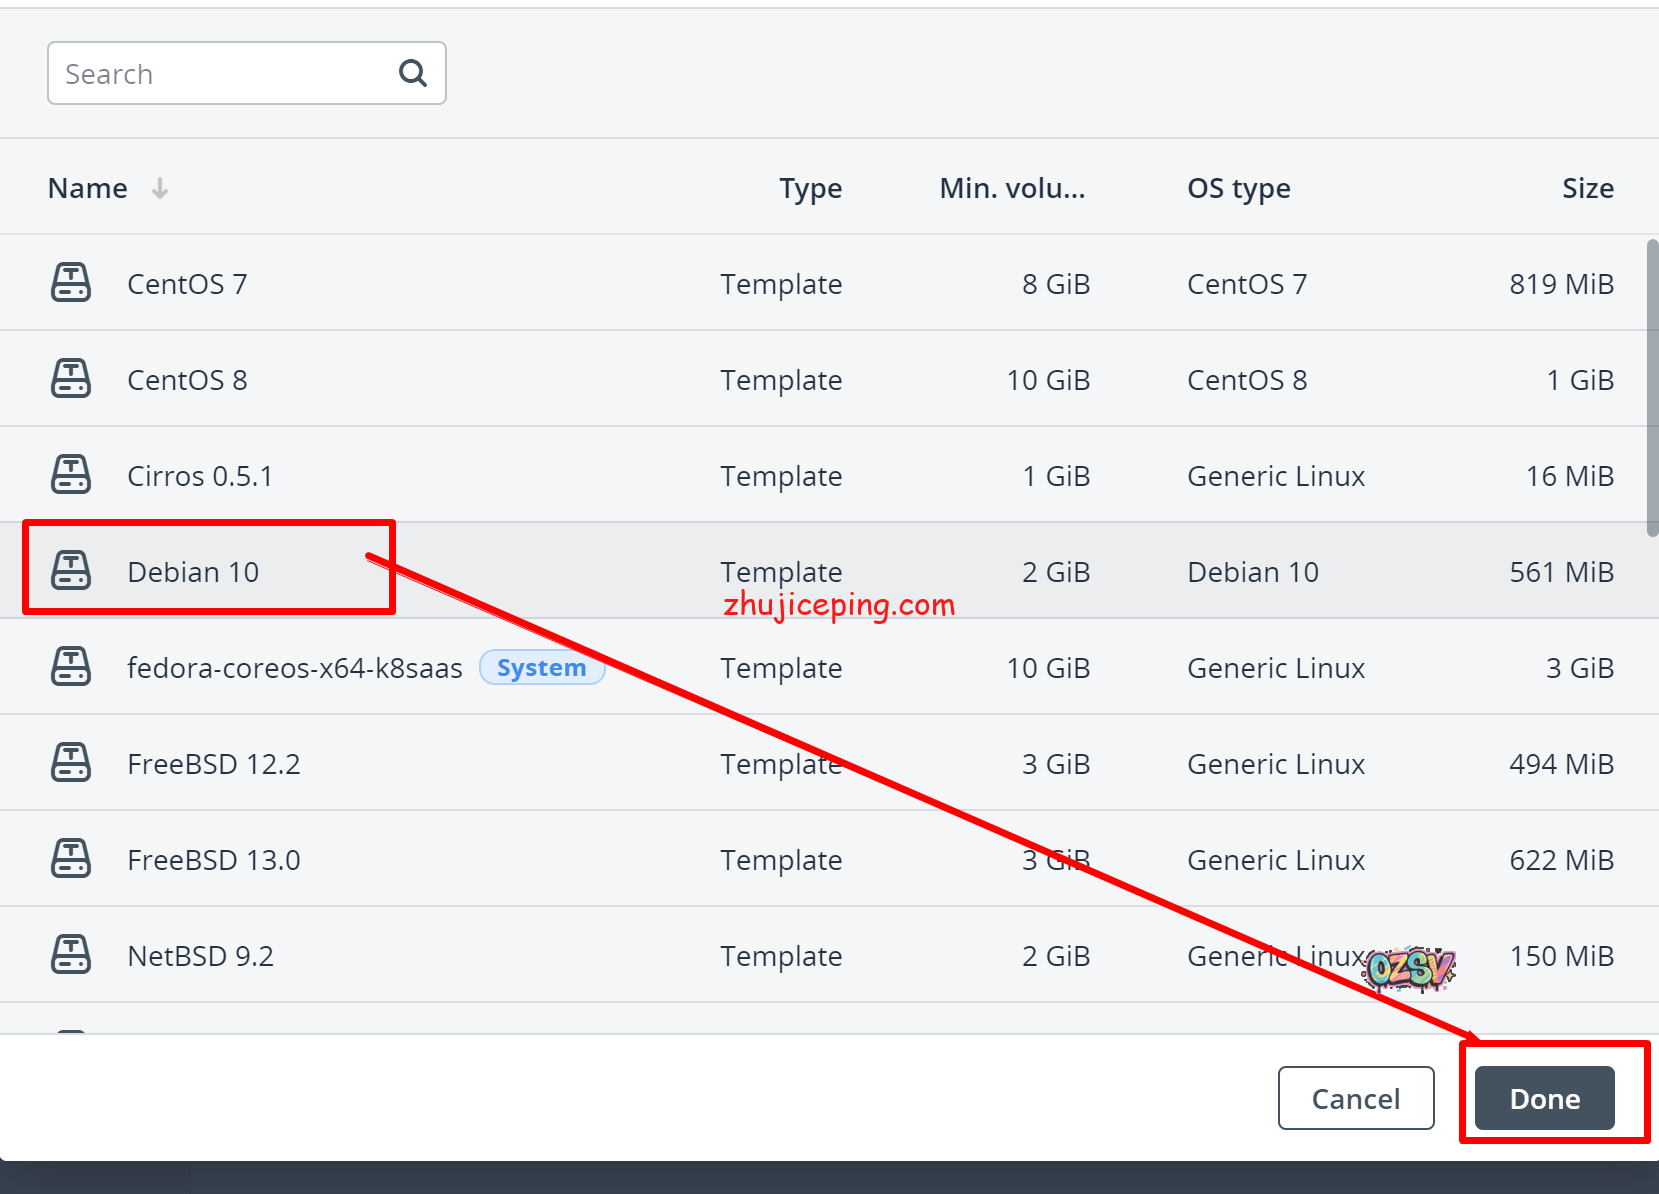This screenshot has height=1194, width=1659.
Task: Toggle sort arrow next to Name
Action: pyautogui.click(x=160, y=188)
